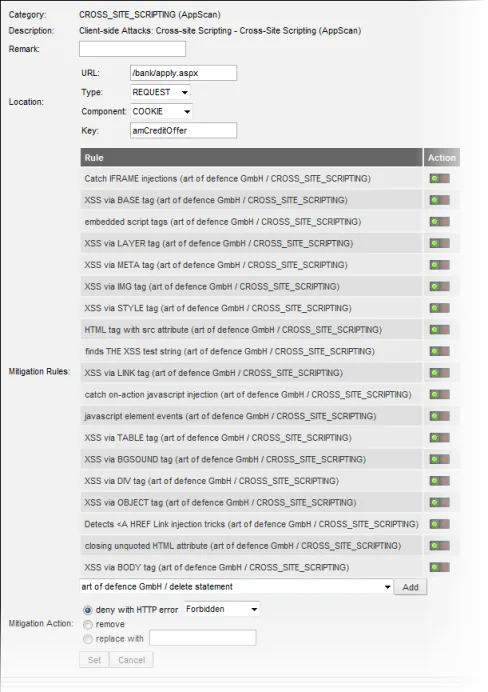Viewport: 488px width, 692px height.
Task: Click the Mitigation Action label
Action: tap(41, 624)
